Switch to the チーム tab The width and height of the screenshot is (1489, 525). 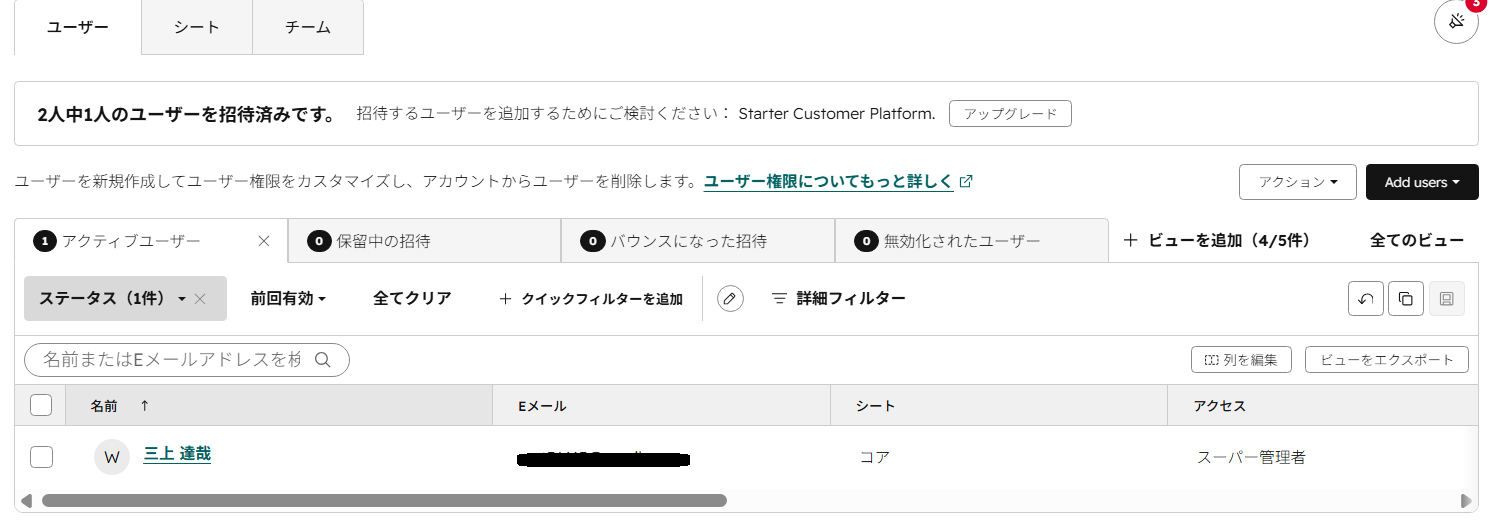tap(308, 27)
